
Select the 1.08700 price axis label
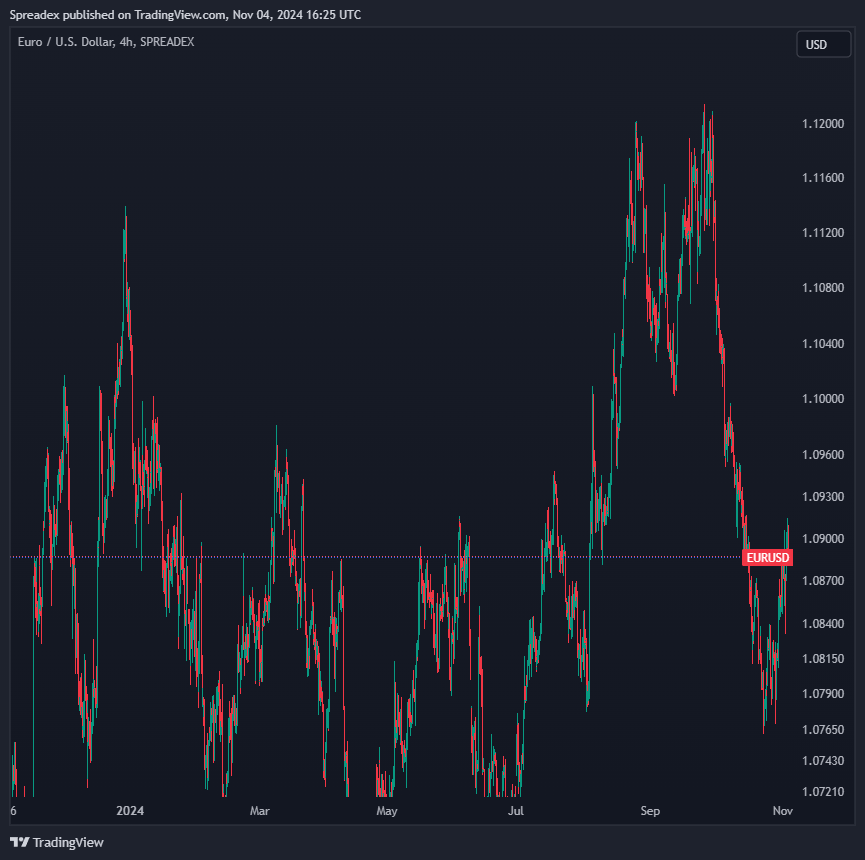point(823,580)
